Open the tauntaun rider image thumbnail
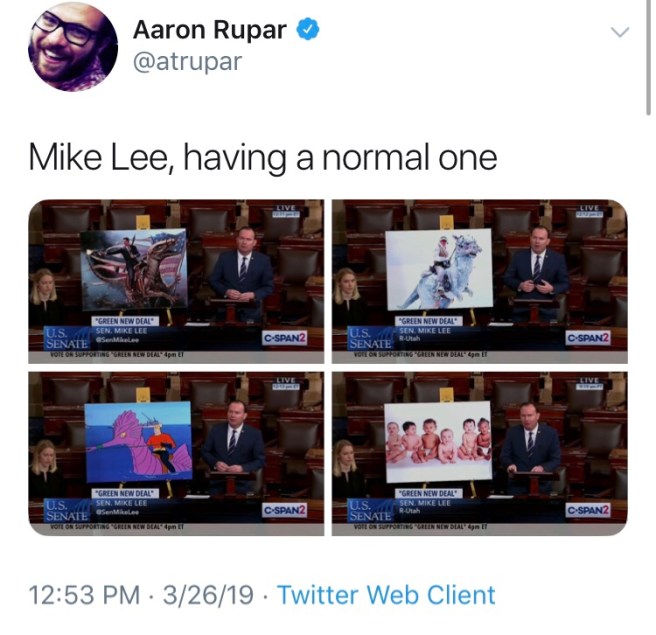The image size is (656, 635). click(x=479, y=282)
